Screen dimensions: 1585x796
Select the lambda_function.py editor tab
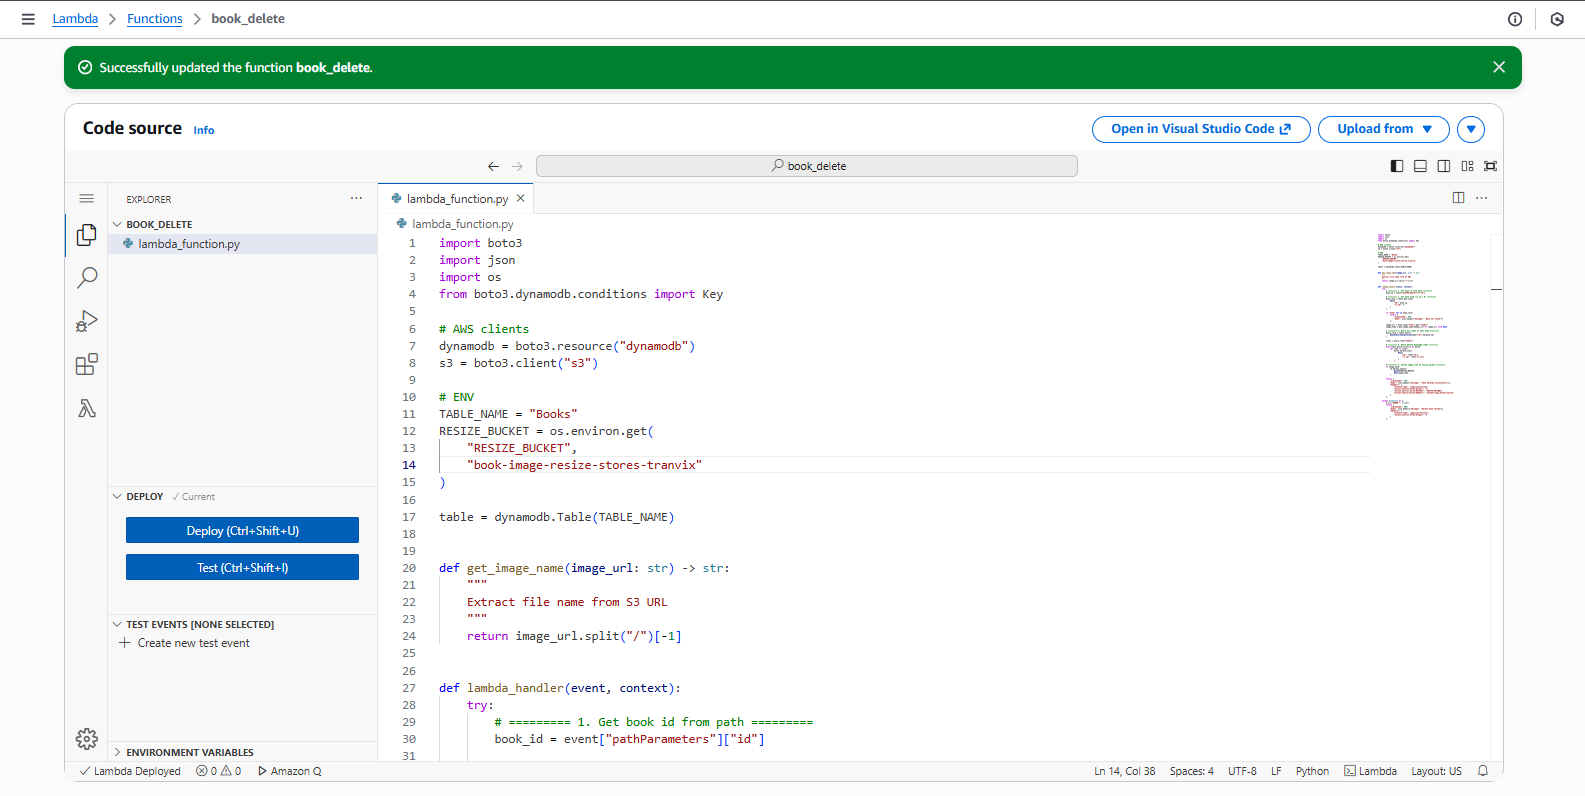tap(455, 199)
